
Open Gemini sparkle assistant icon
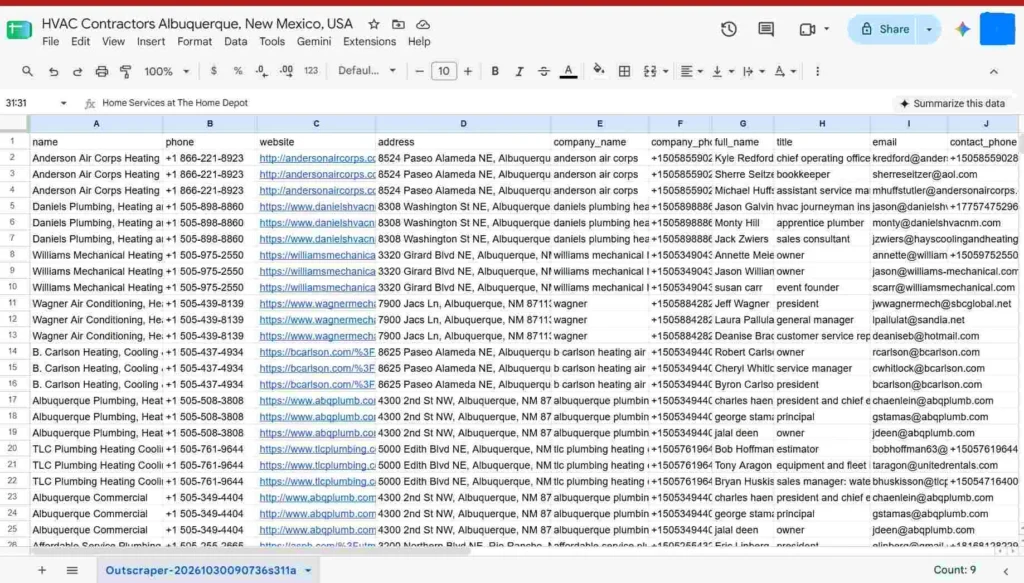point(963,29)
